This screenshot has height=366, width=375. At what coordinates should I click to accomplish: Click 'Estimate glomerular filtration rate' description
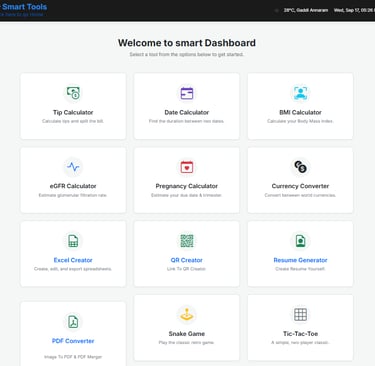pos(73,195)
